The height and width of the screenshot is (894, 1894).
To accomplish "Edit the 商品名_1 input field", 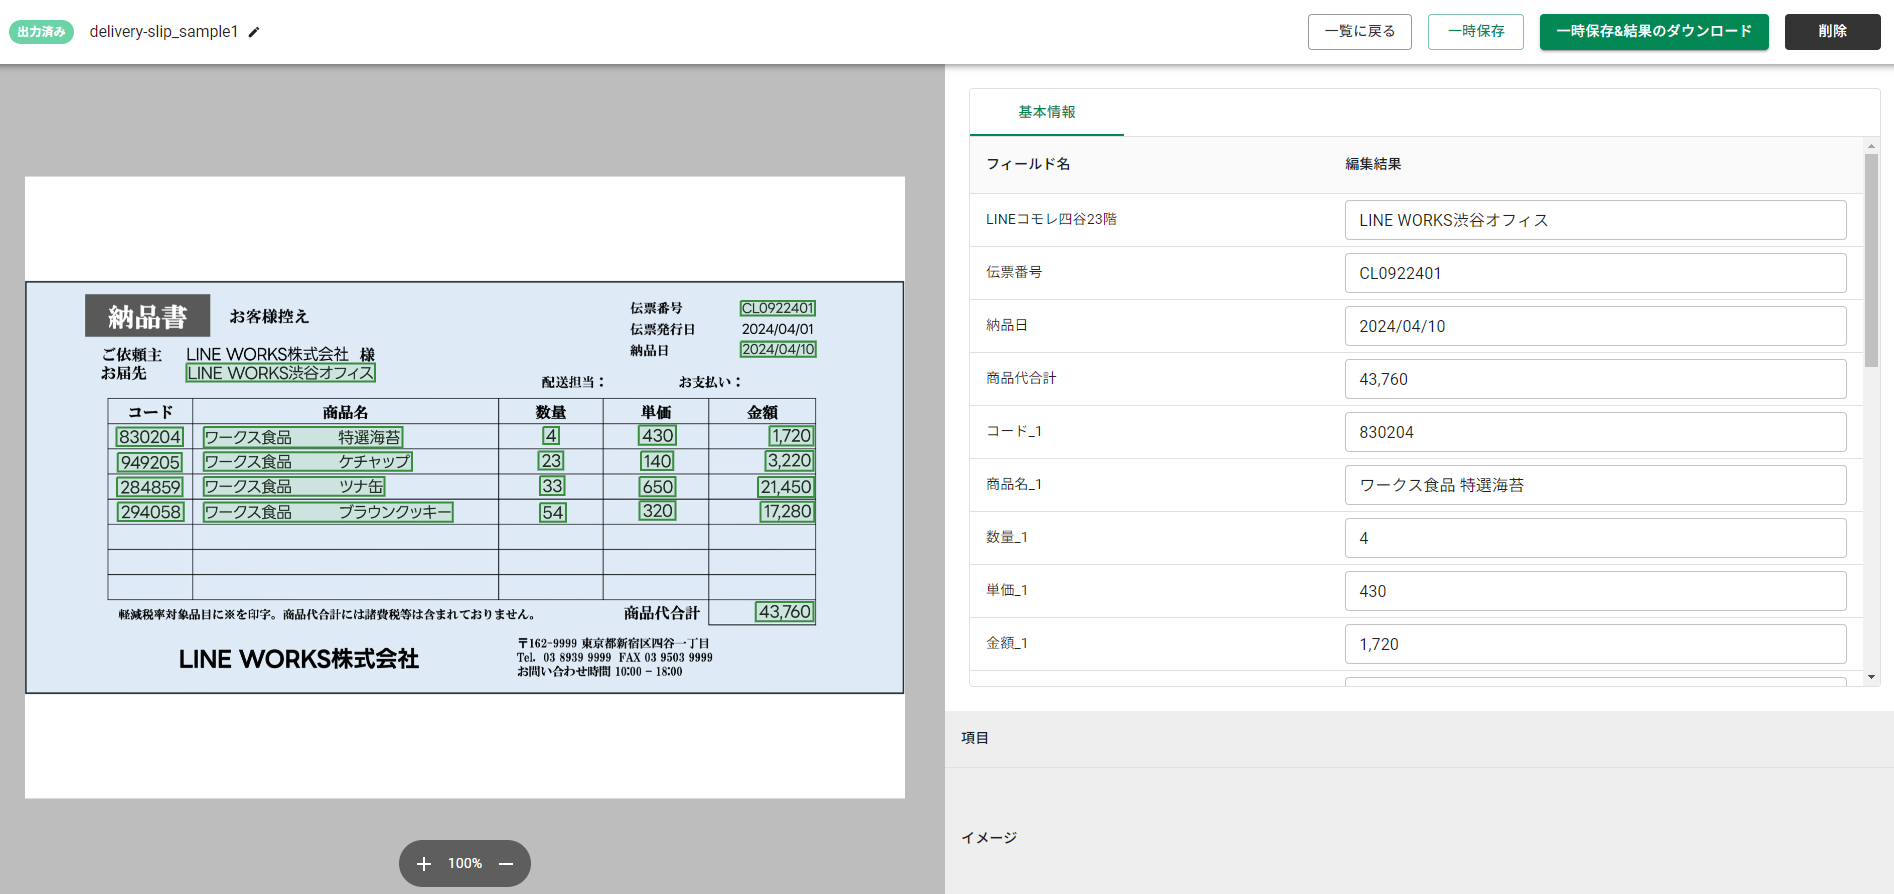I will click(x=1595, y=485).
